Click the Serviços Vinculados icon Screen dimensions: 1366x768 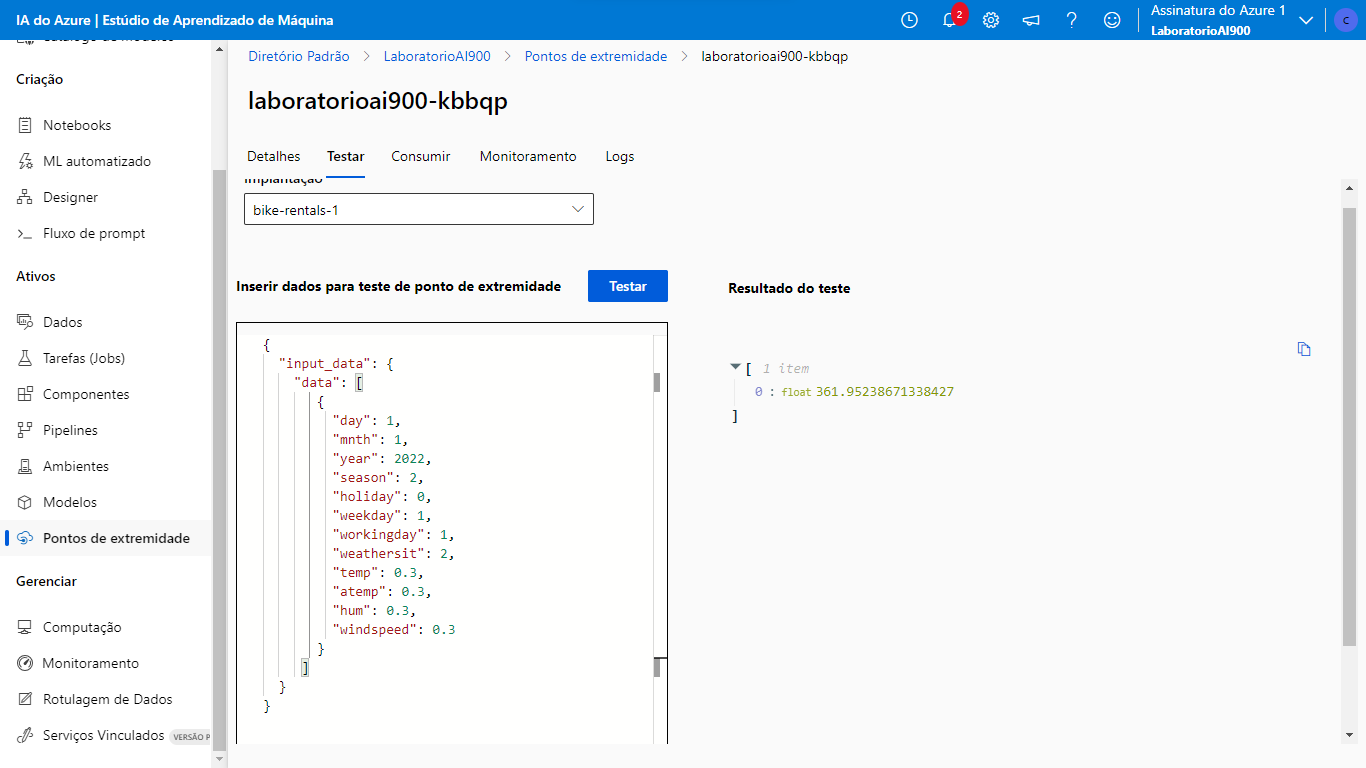(x=25, y=735)
